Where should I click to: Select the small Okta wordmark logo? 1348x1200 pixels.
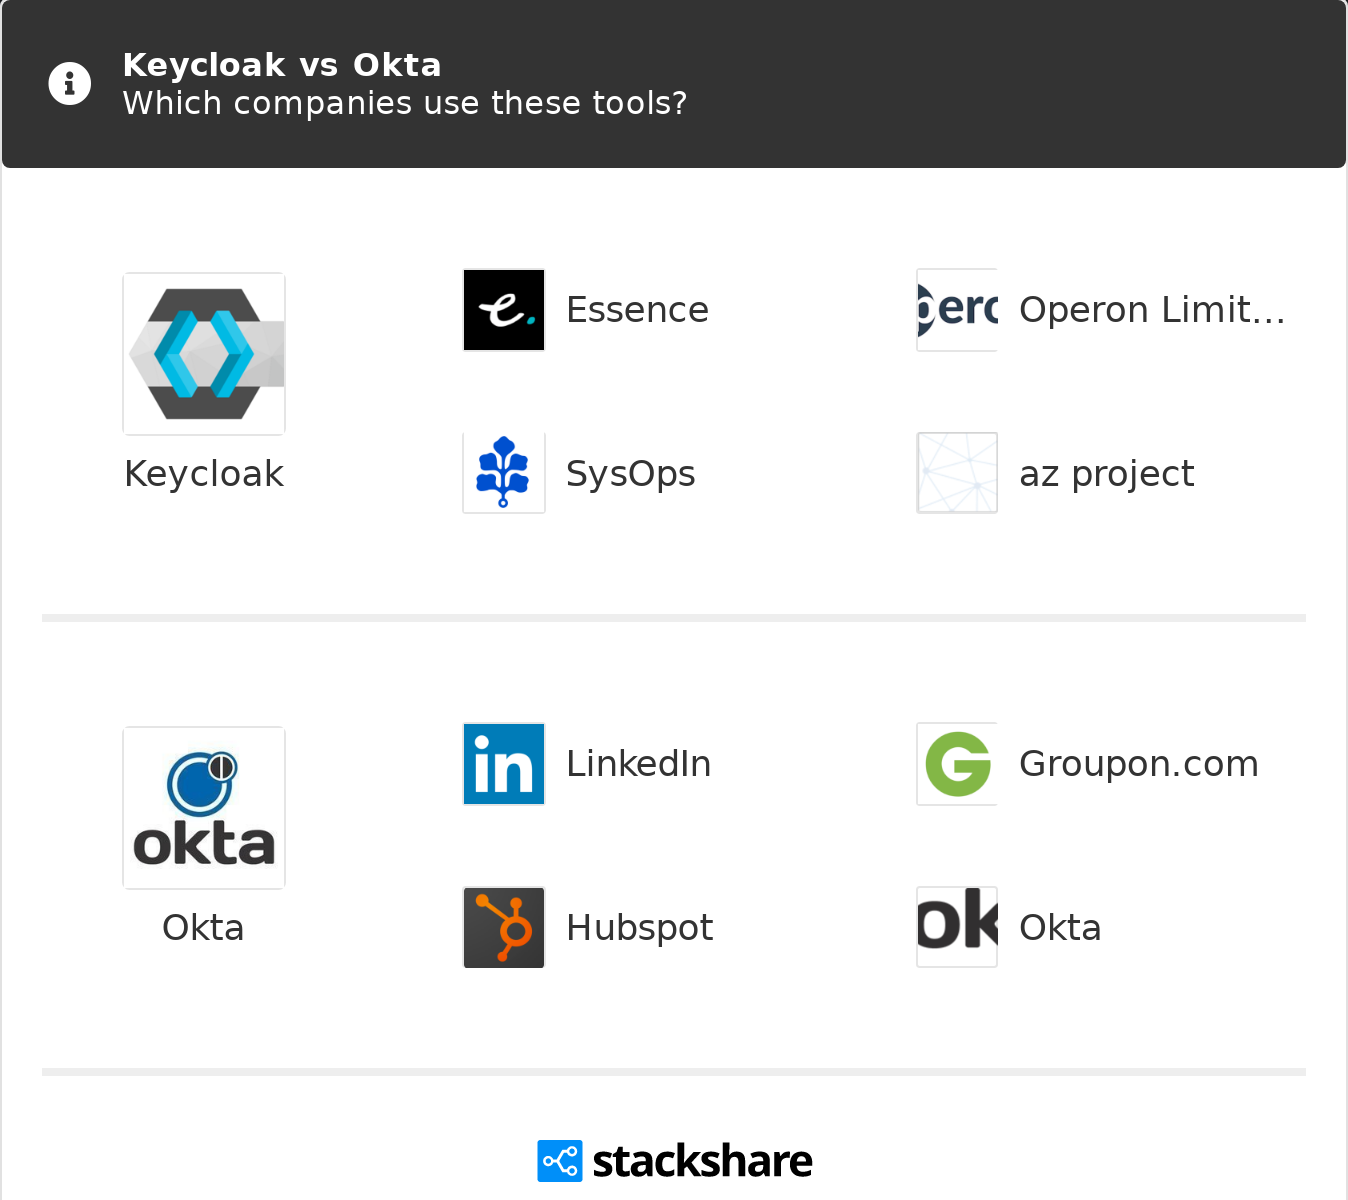(x=956, y=927)
